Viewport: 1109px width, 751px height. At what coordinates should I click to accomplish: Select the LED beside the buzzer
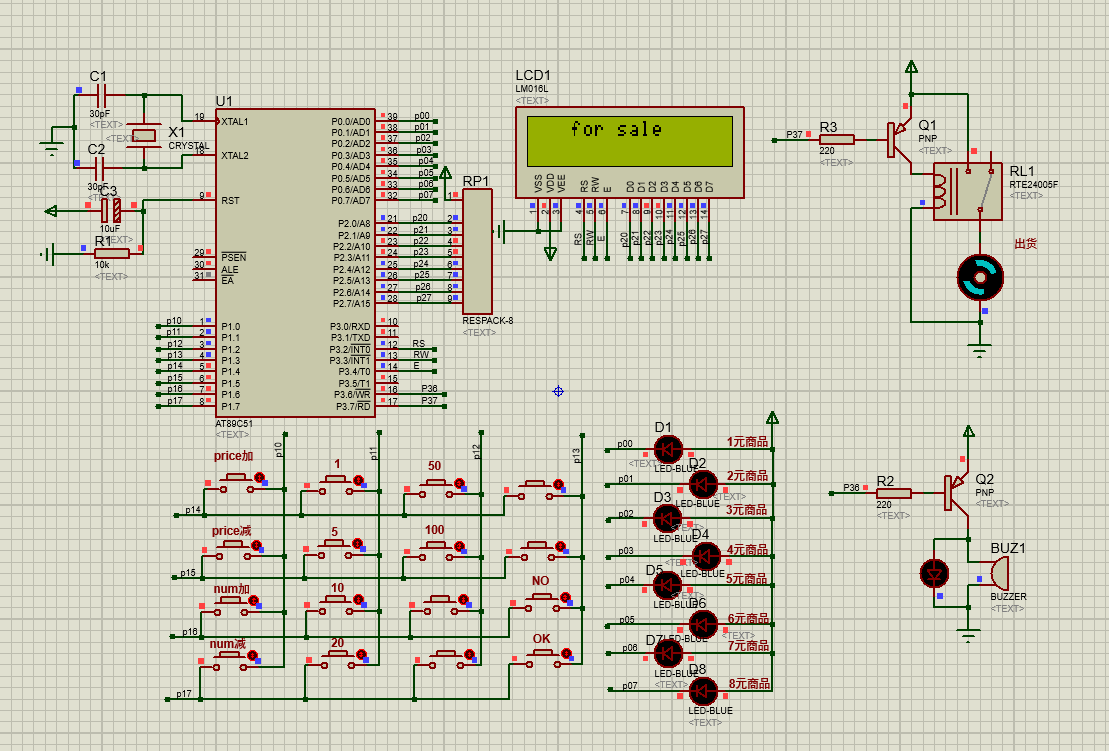coord(934,574)
